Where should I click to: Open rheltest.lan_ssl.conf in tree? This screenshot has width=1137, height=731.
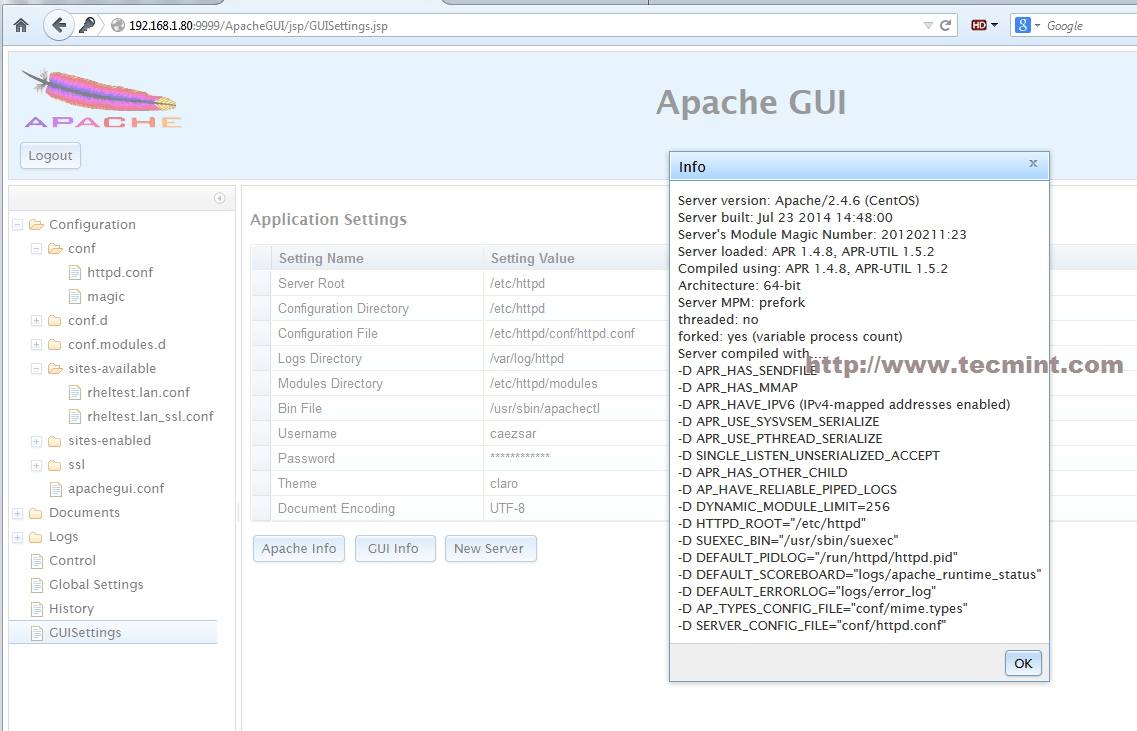(x=150, y=416)
